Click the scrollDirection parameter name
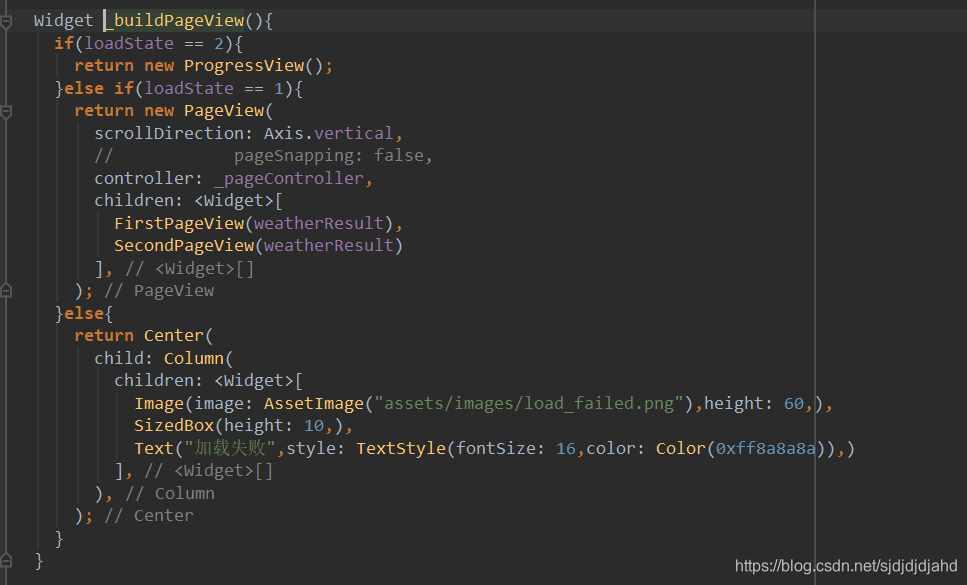The height and width of the screenshot is (585, 967). click(x=169, y=134)
